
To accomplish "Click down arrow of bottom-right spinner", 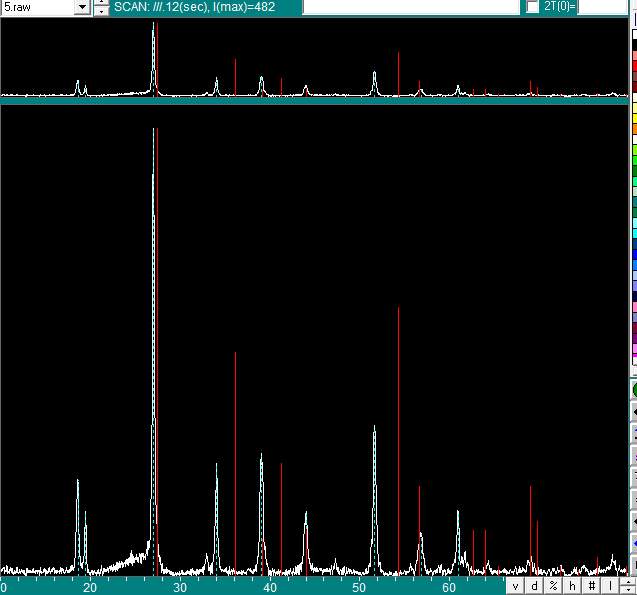I will point(628,591).
